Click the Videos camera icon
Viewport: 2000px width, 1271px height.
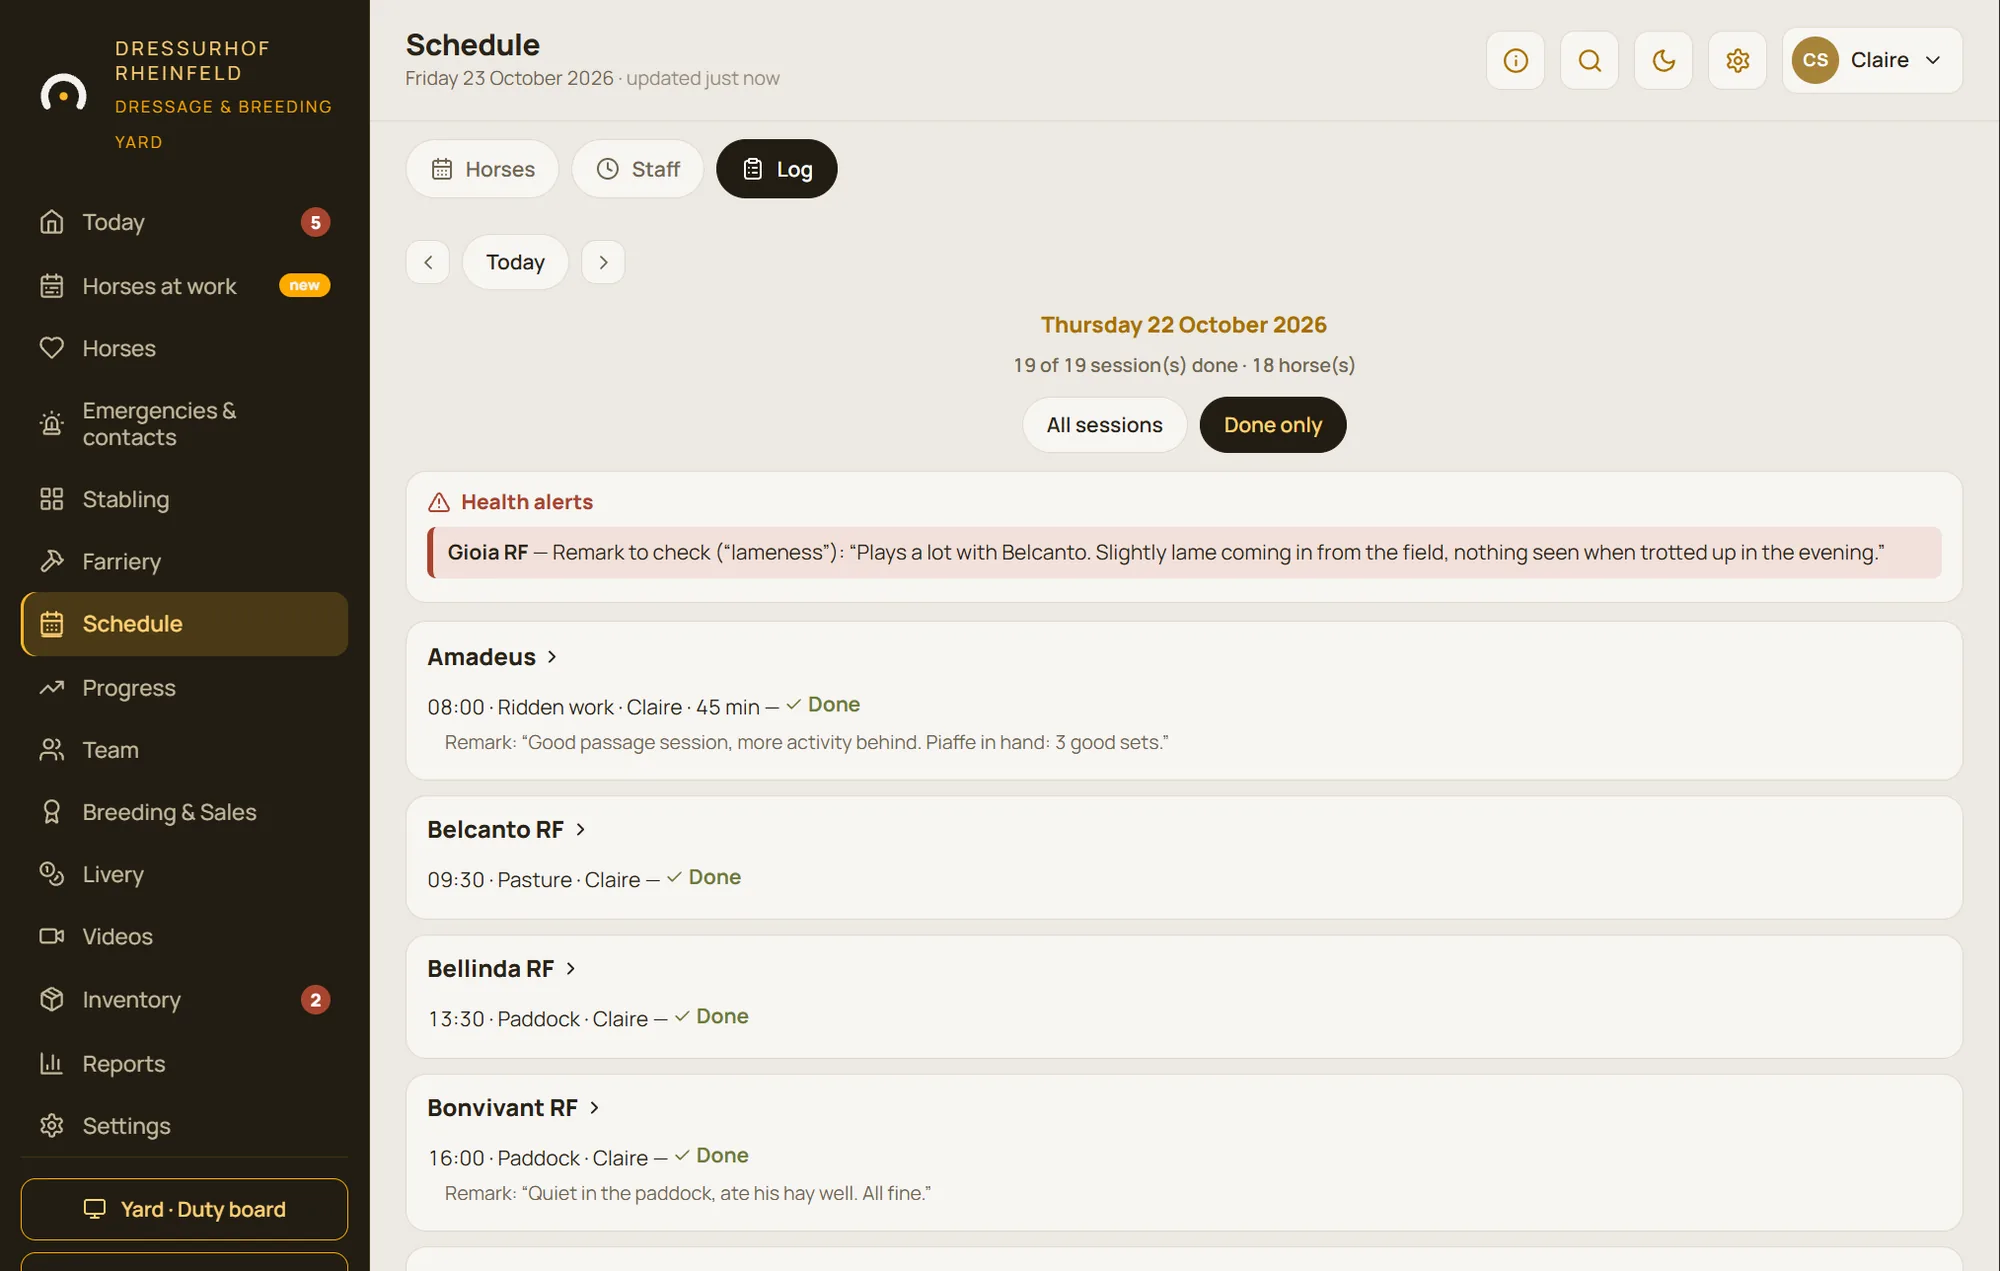tap(52, 936)
